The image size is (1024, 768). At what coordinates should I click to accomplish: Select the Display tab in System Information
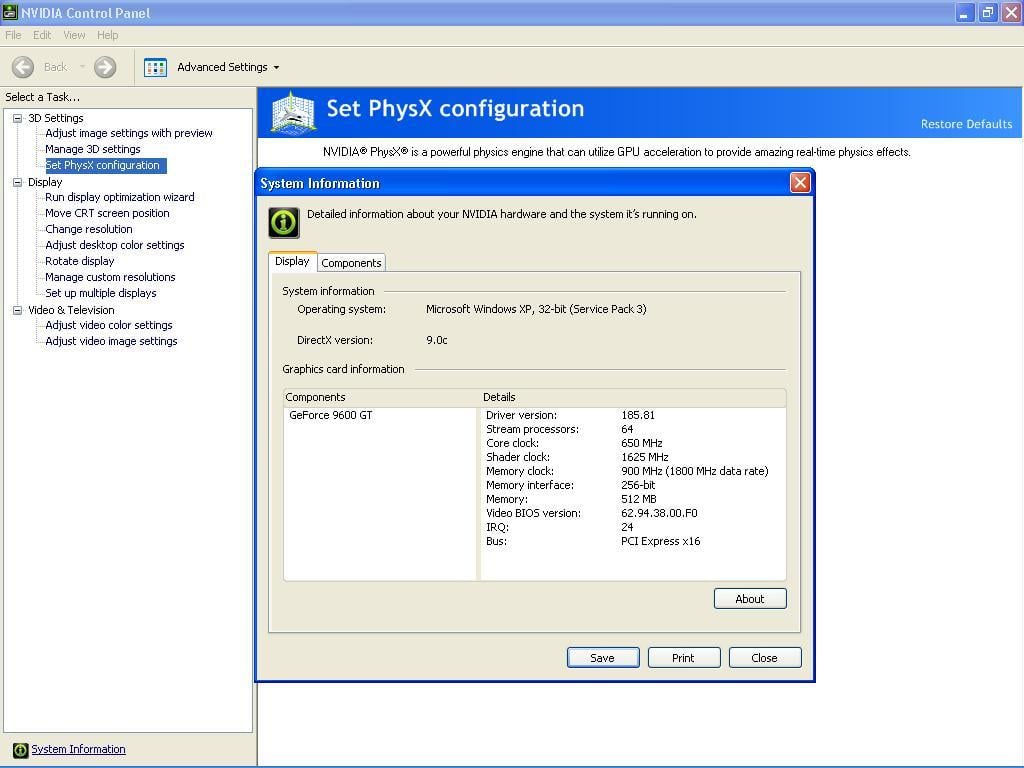click(293, 261)
